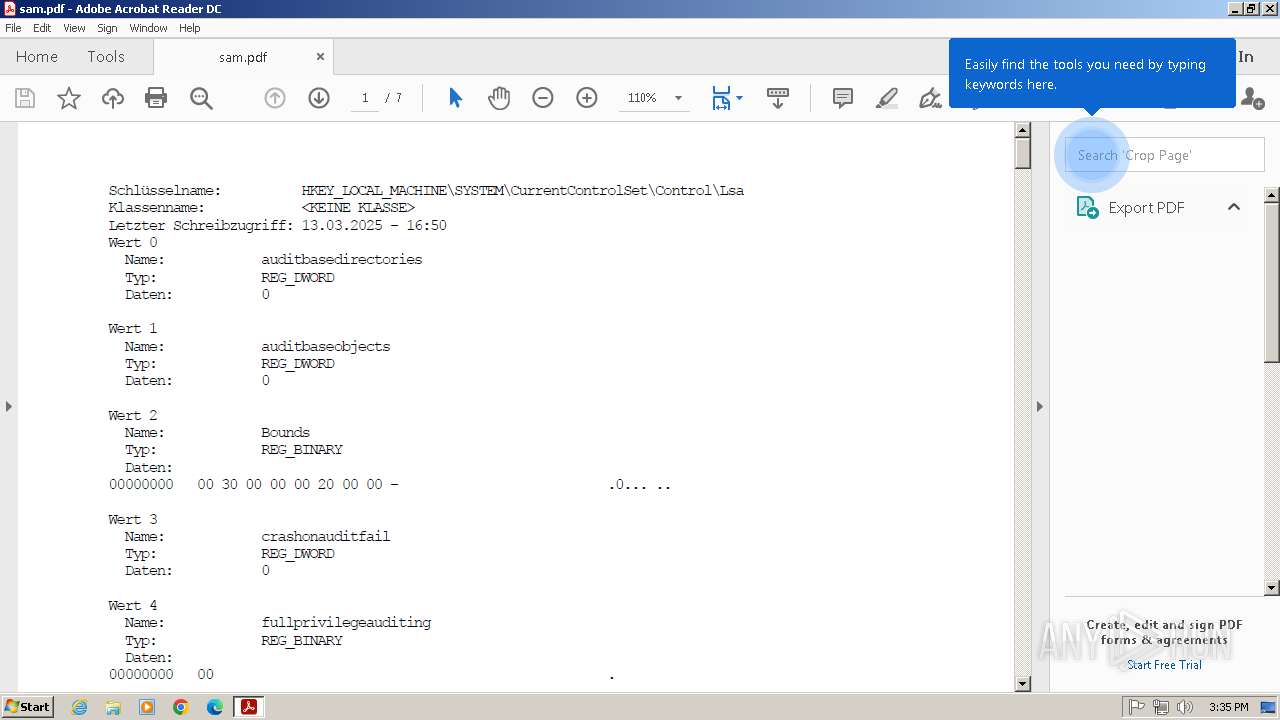Activate the Hand pan tool
This screenshot has height=720, width=1280.
pos(499,98)
